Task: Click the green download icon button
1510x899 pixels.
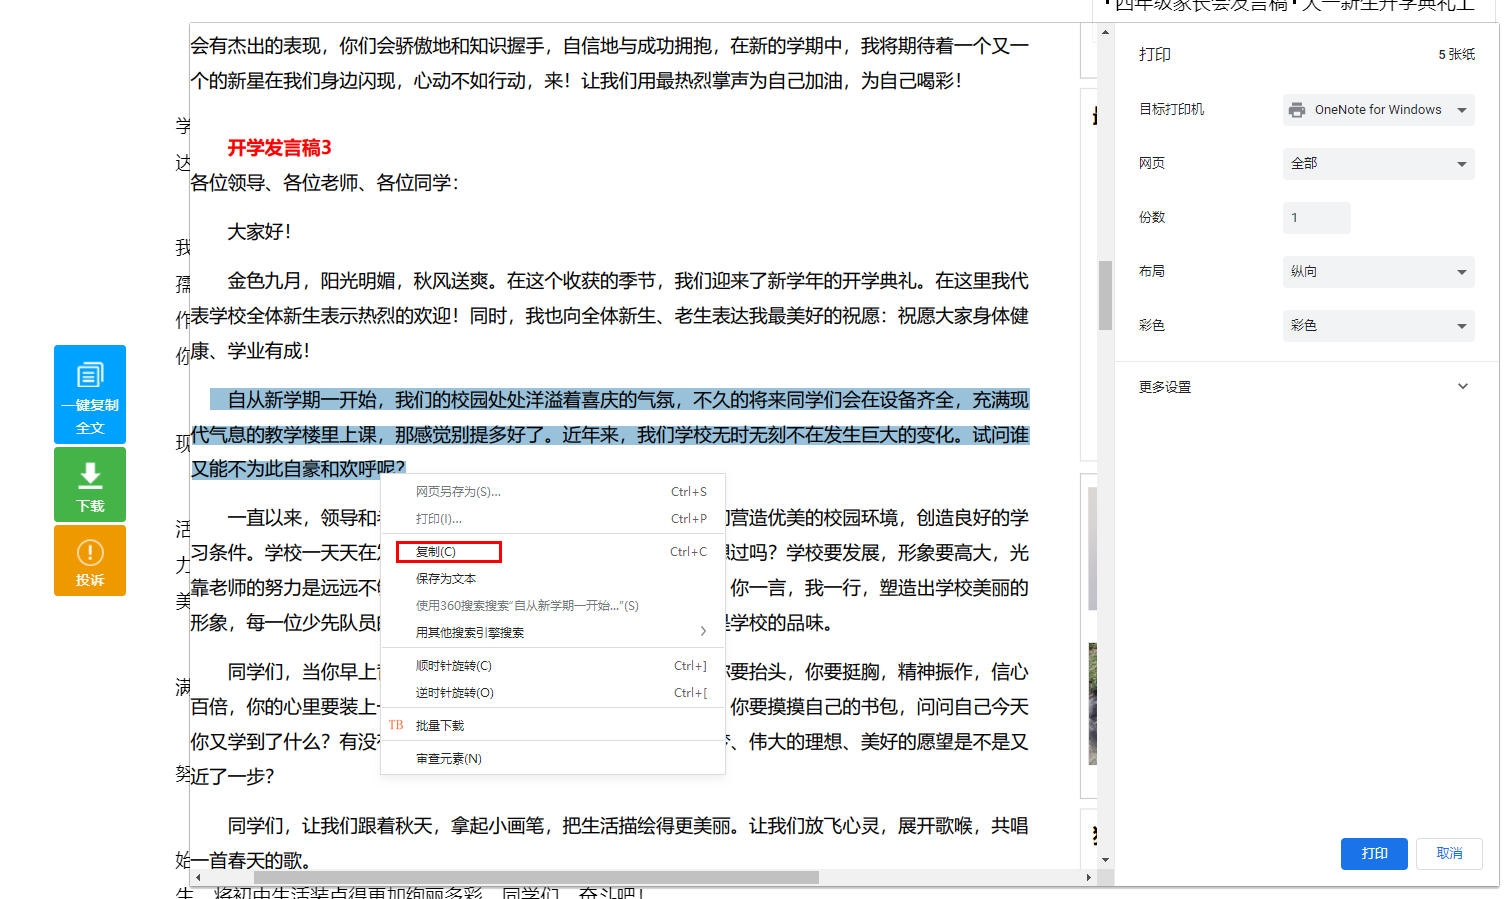Action: pos(90,484)
